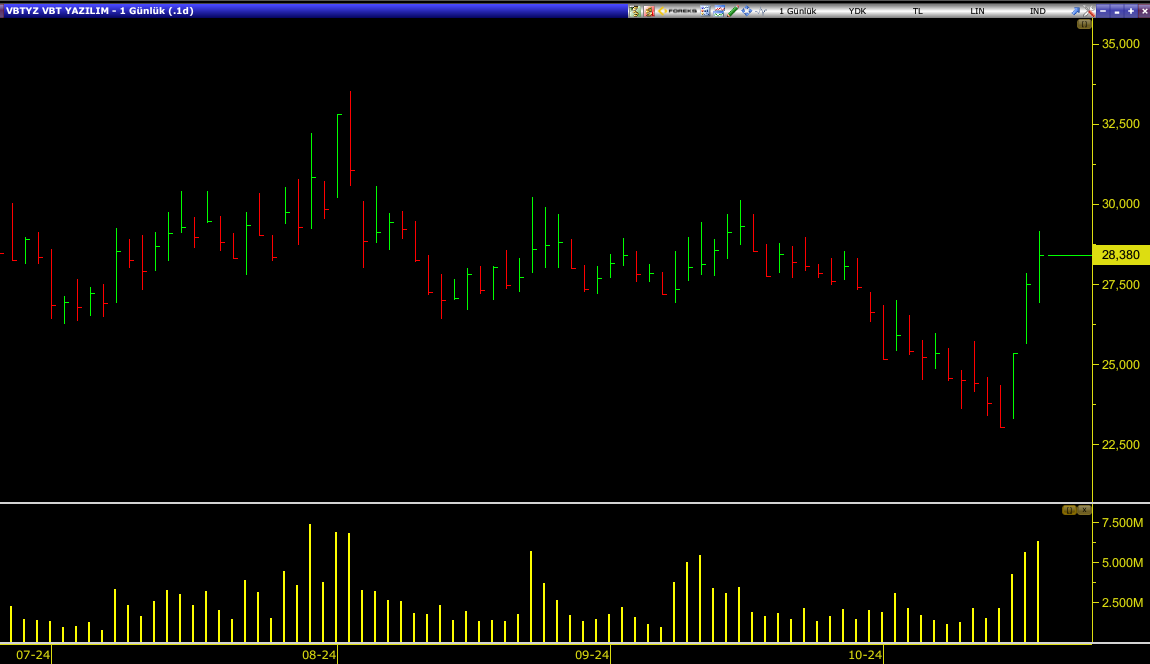Viewport: 1150px width, 664px height.
Task: Click the blue arrow pin icon
Action: click(1076, 11)
